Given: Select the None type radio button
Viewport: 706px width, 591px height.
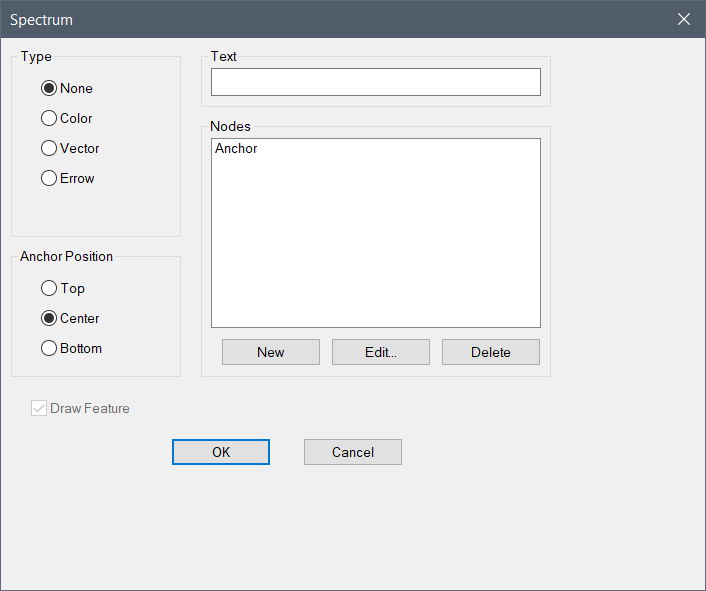Looking at the screenshot, I should tap(49, 88).
